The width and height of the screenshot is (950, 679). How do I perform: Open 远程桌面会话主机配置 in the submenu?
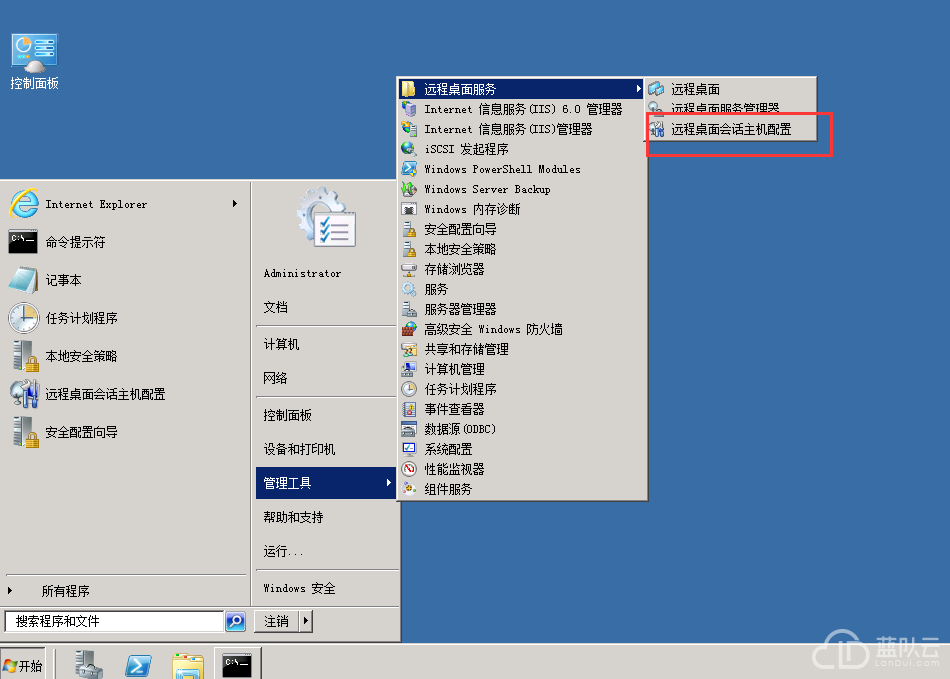pos(731,129)
